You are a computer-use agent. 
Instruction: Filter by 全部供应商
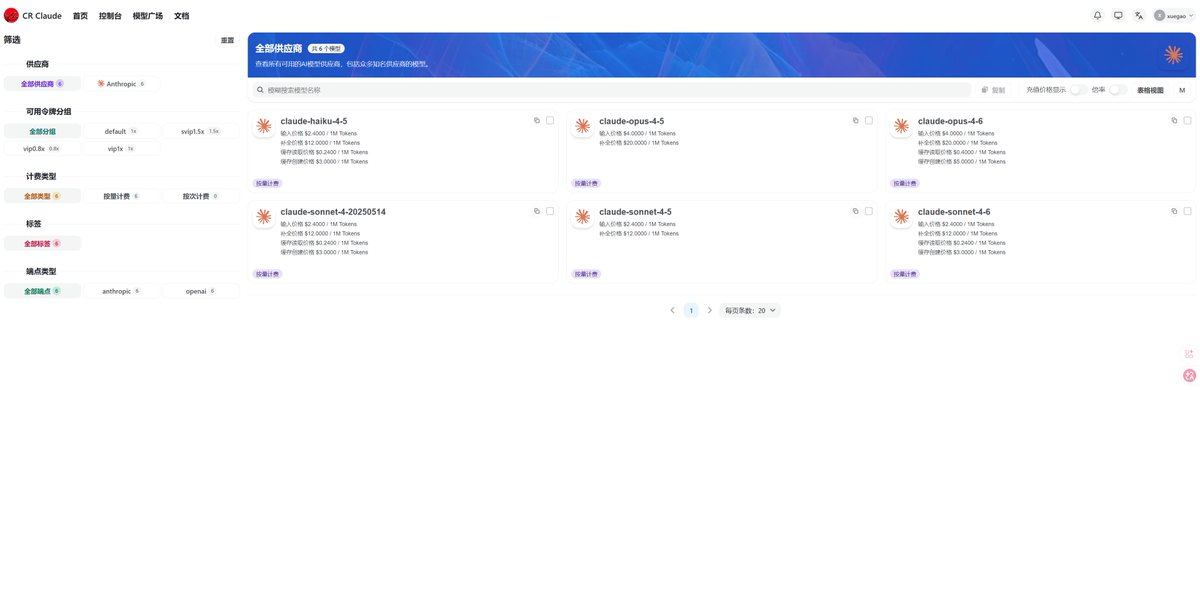click(42, 84)
